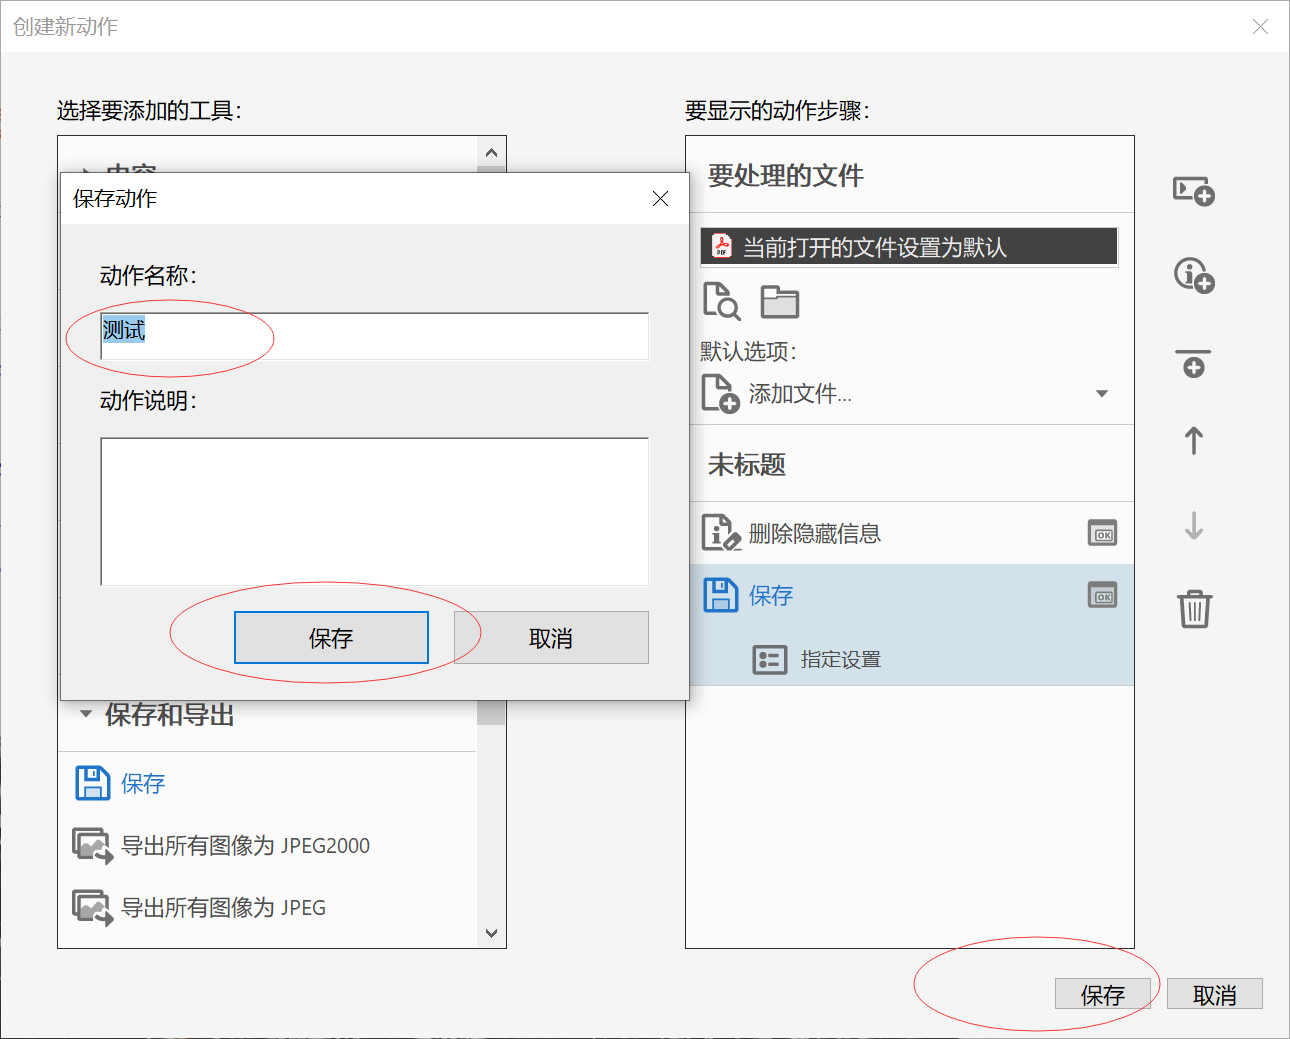This screenshot has height=1039, width=1290.
Task: Click the Add file to action icon
Action: [1193, 190]
